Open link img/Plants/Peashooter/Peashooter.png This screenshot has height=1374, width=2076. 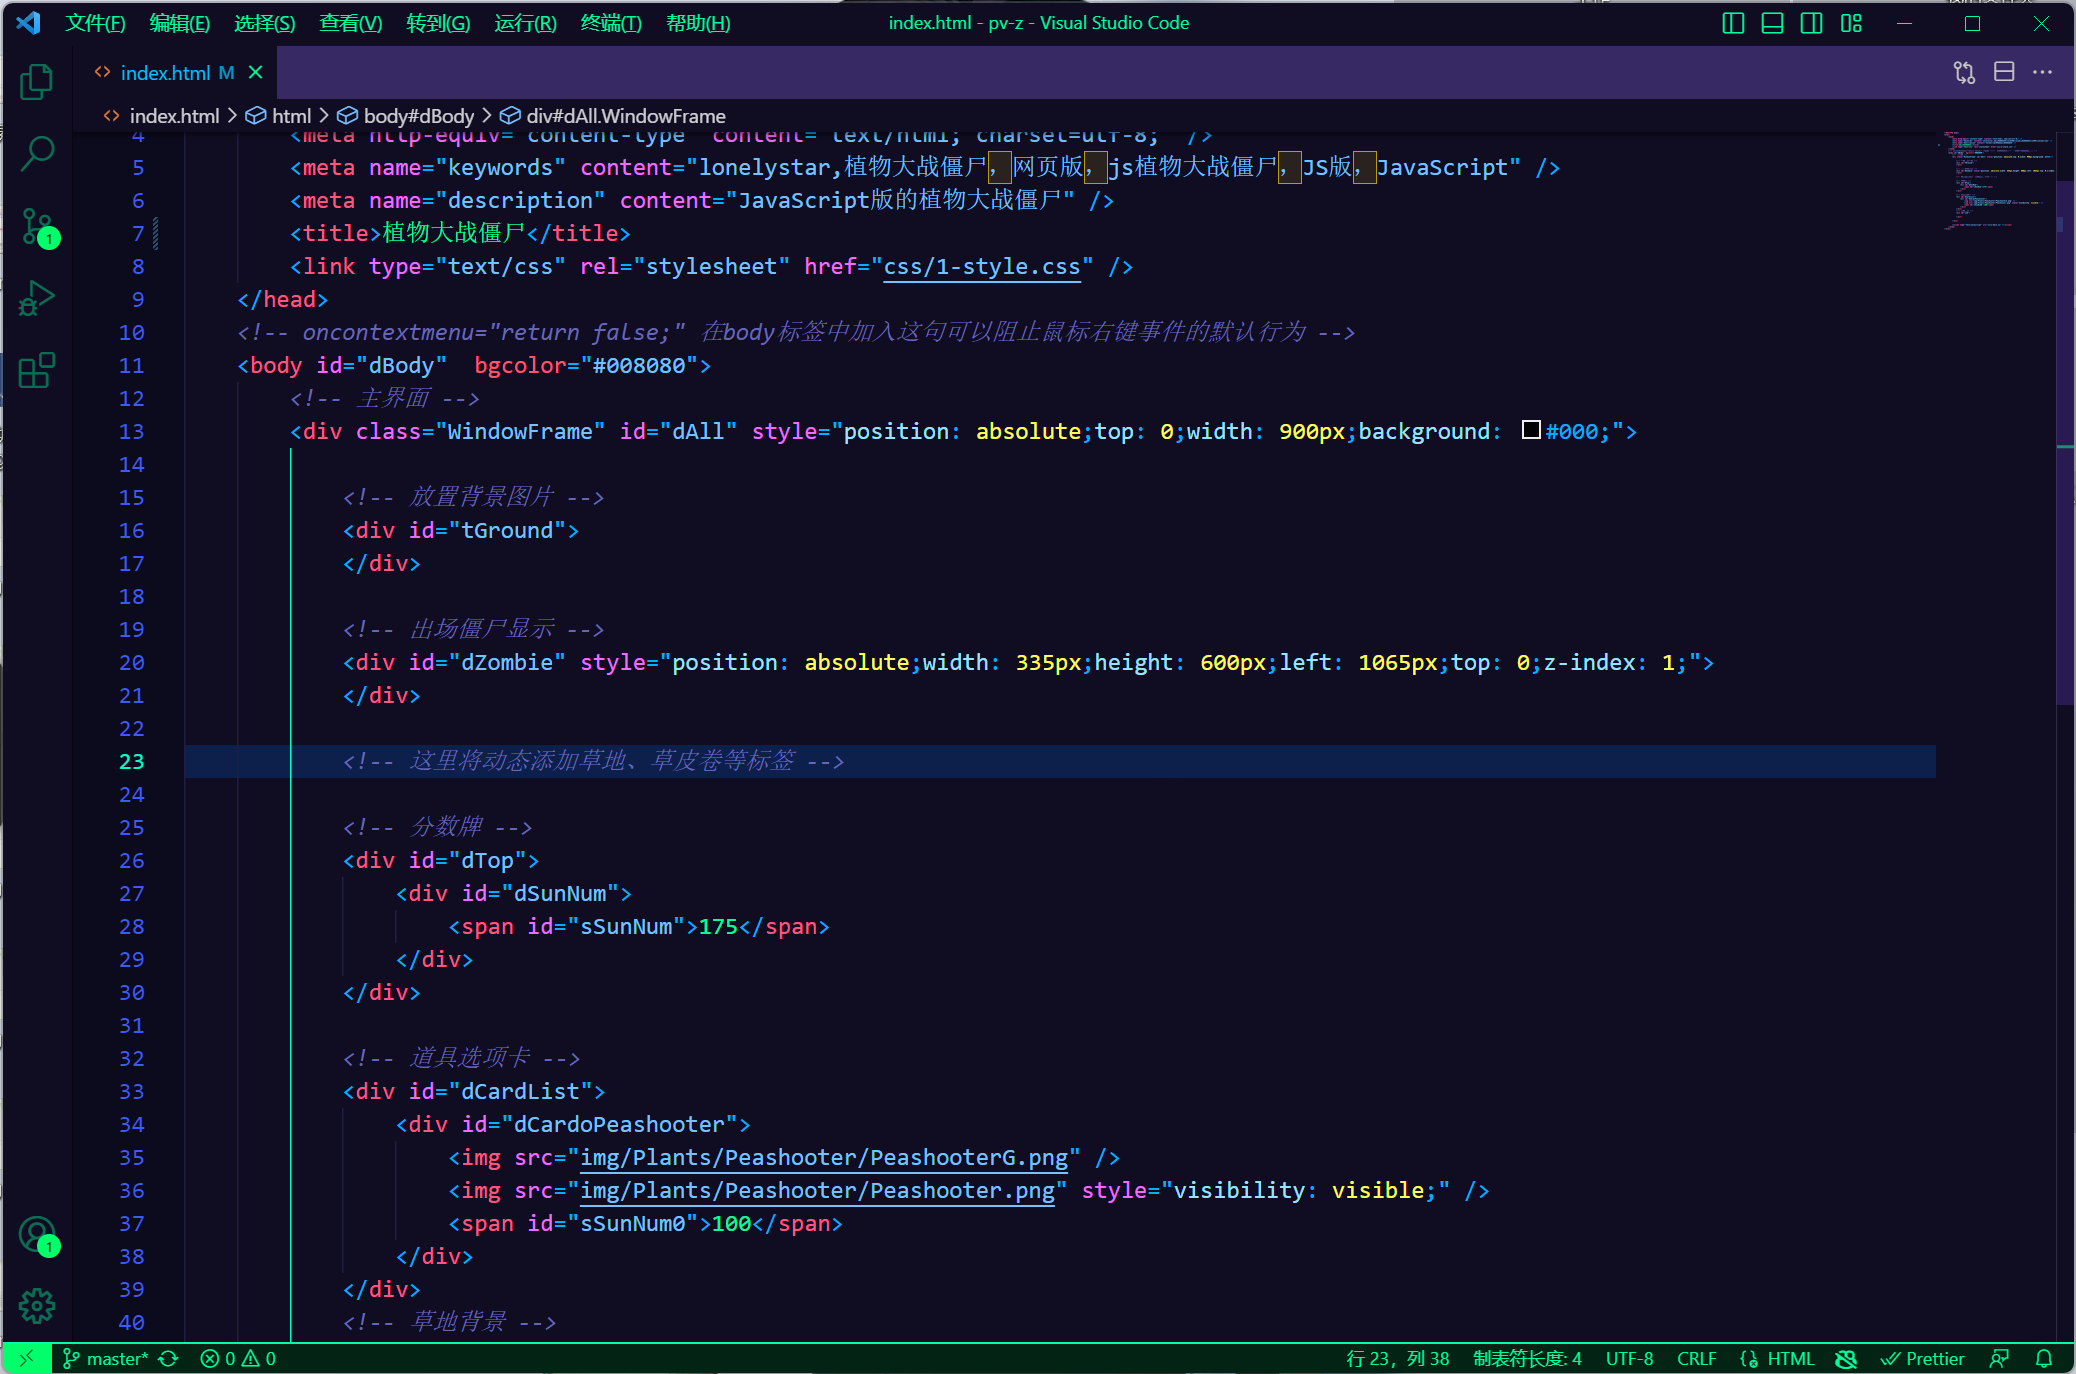coord(817,1191)
